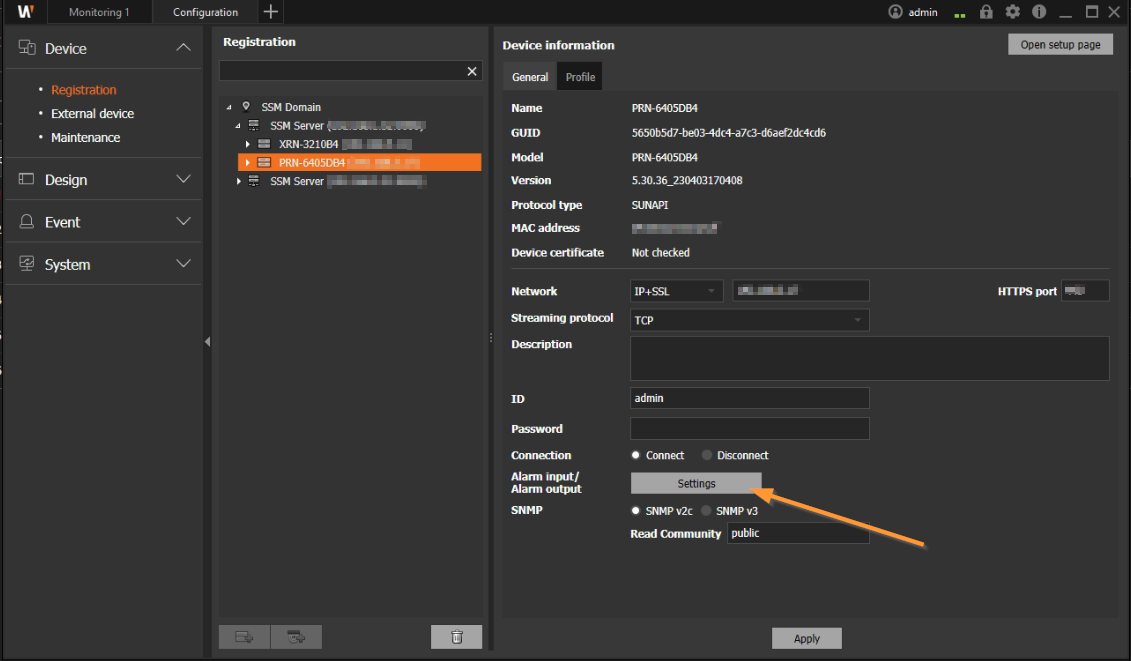Go to Registration menu item
Viewport: 1131px width, 661px height.
pyautogui.click(x=84, y=89)
